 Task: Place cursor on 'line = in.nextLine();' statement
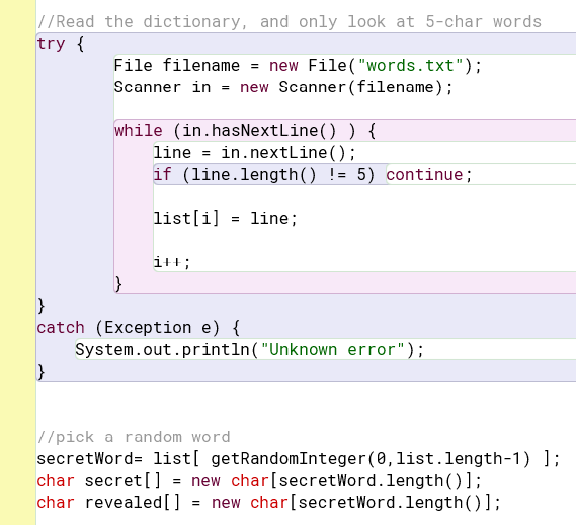point(255,153)
